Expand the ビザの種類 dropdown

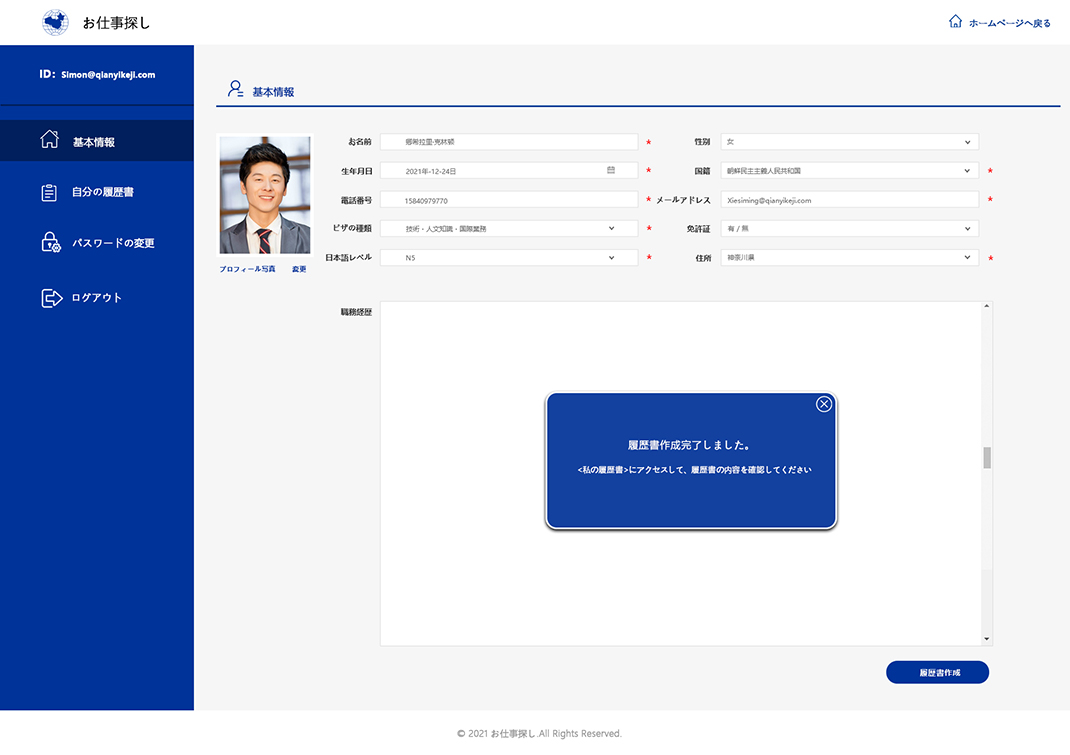(x=612, y=229)
